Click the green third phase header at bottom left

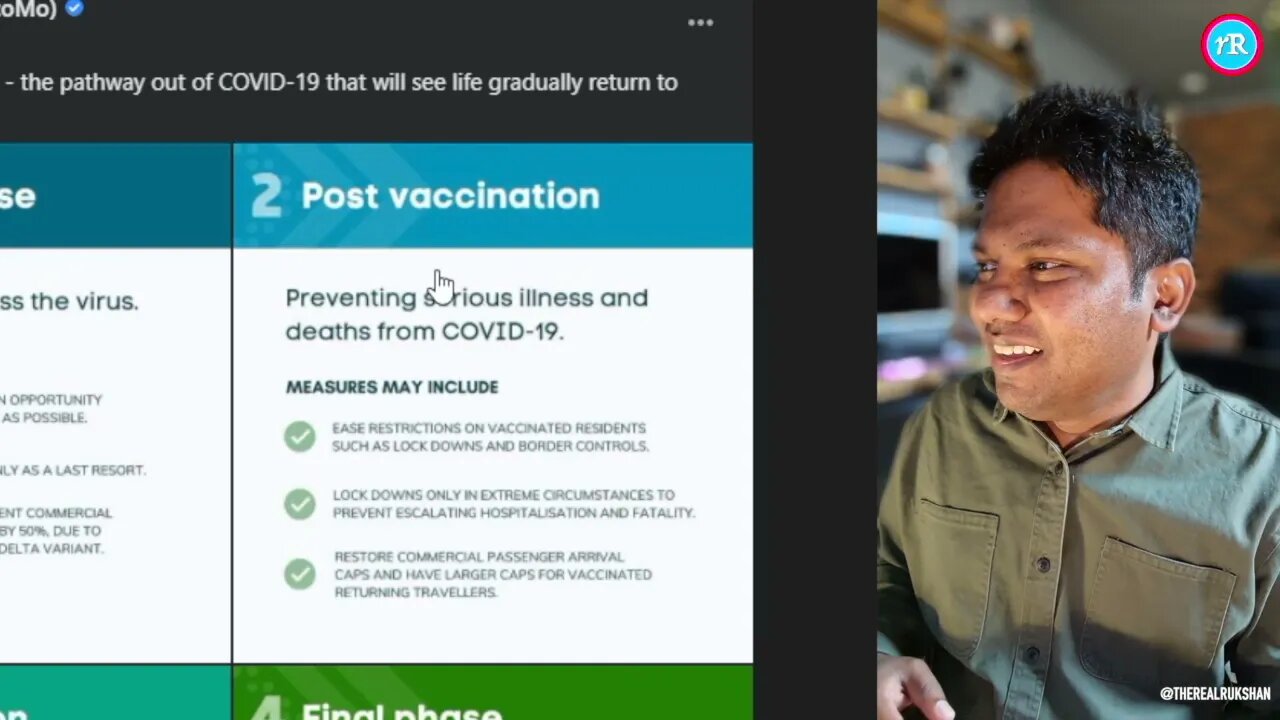115,693
